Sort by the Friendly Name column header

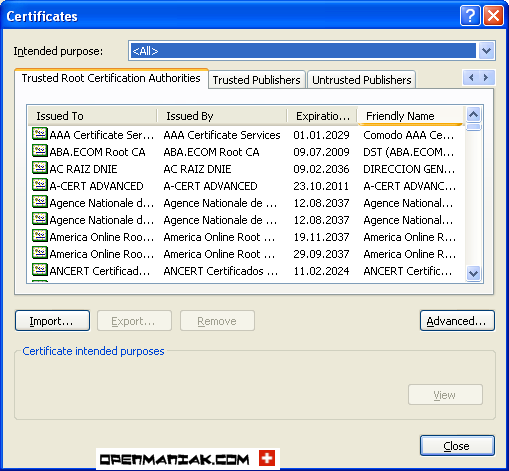pyautogui.click(x=410, y=116)
